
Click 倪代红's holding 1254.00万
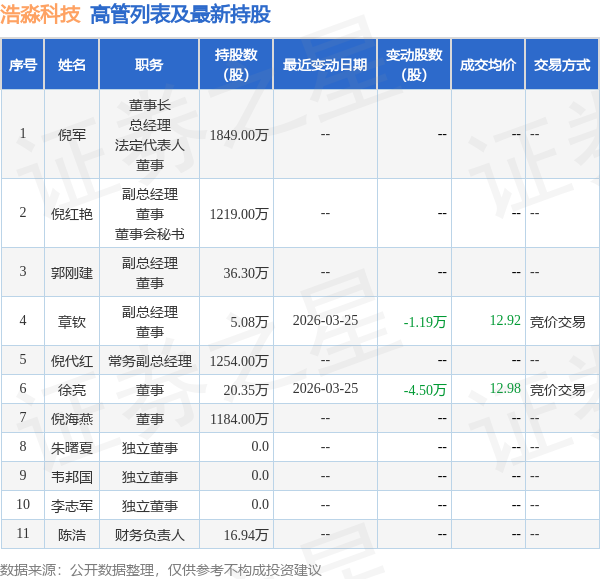coord(239,360)
